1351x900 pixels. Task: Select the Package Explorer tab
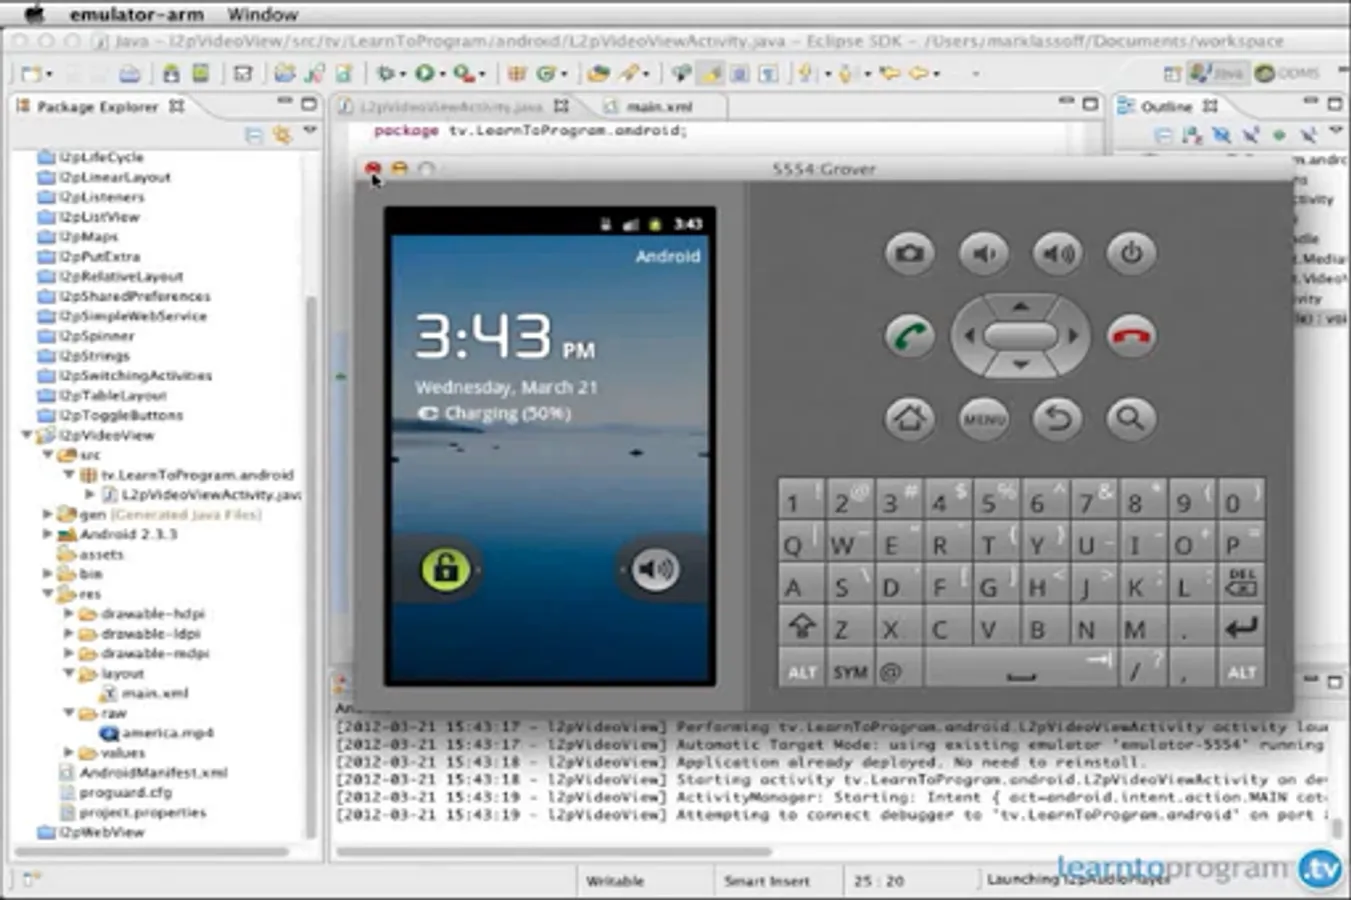pyautogui.click(x=98, y=106)
